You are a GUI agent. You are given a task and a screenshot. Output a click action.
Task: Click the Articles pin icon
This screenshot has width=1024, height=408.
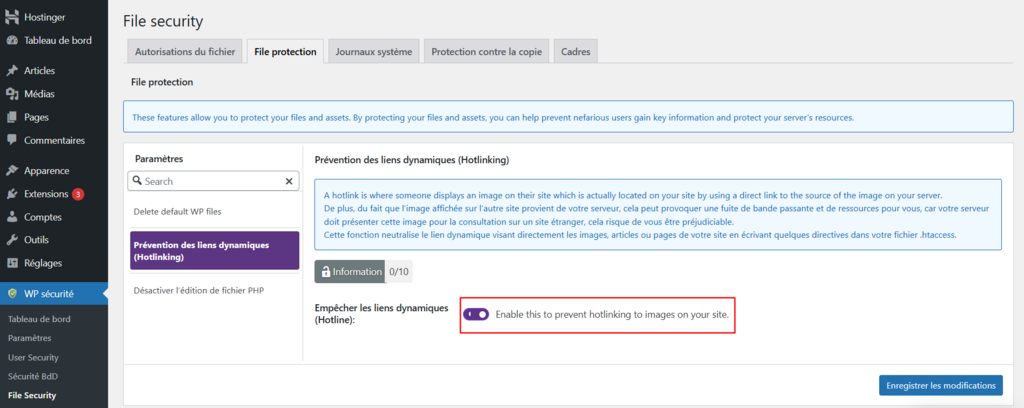tap(12, 71)
